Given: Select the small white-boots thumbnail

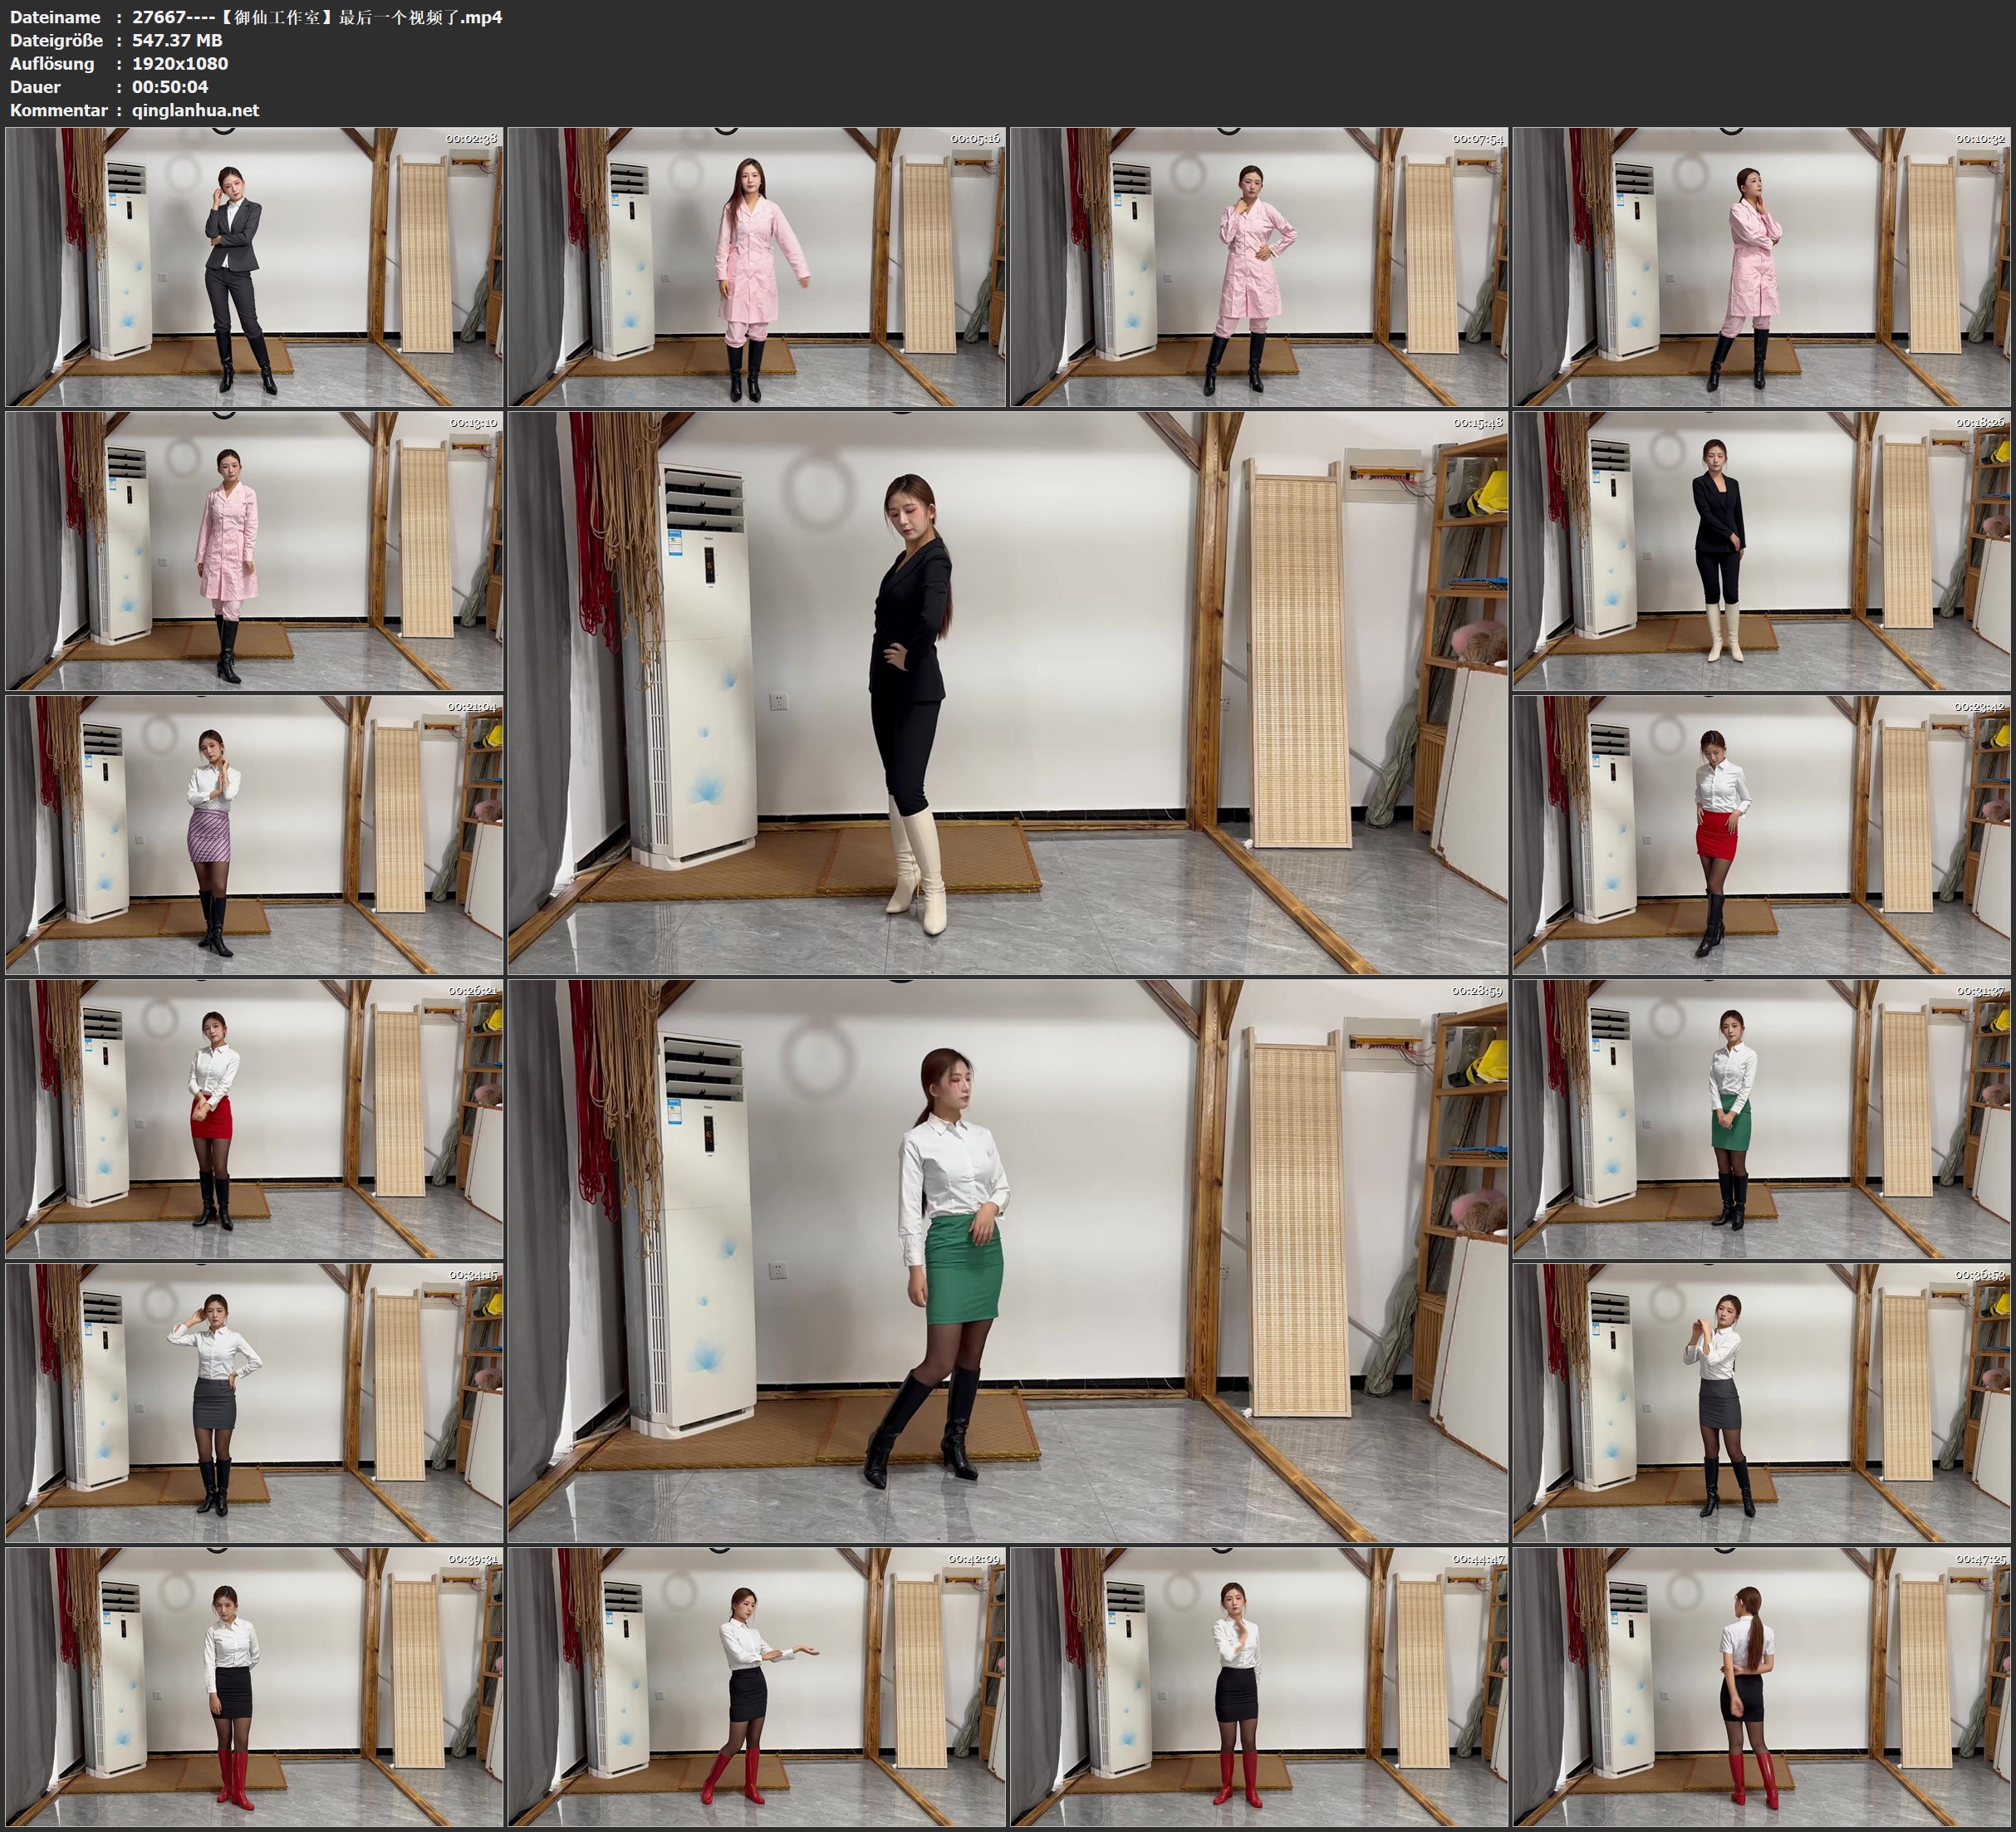Looking at the screenshot, I should coord(1761,551).
